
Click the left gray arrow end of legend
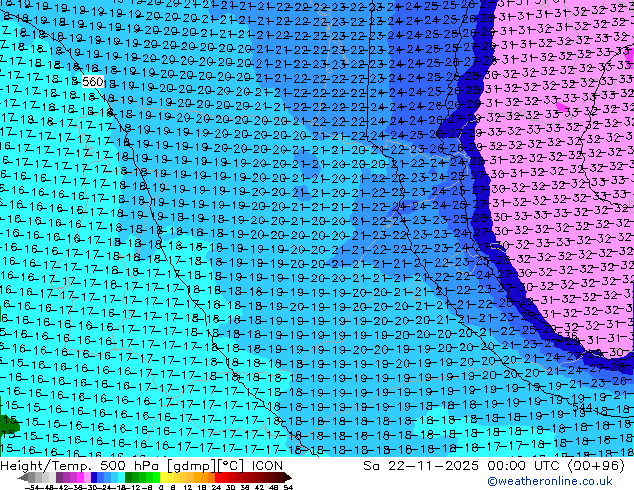coord(23,478)
